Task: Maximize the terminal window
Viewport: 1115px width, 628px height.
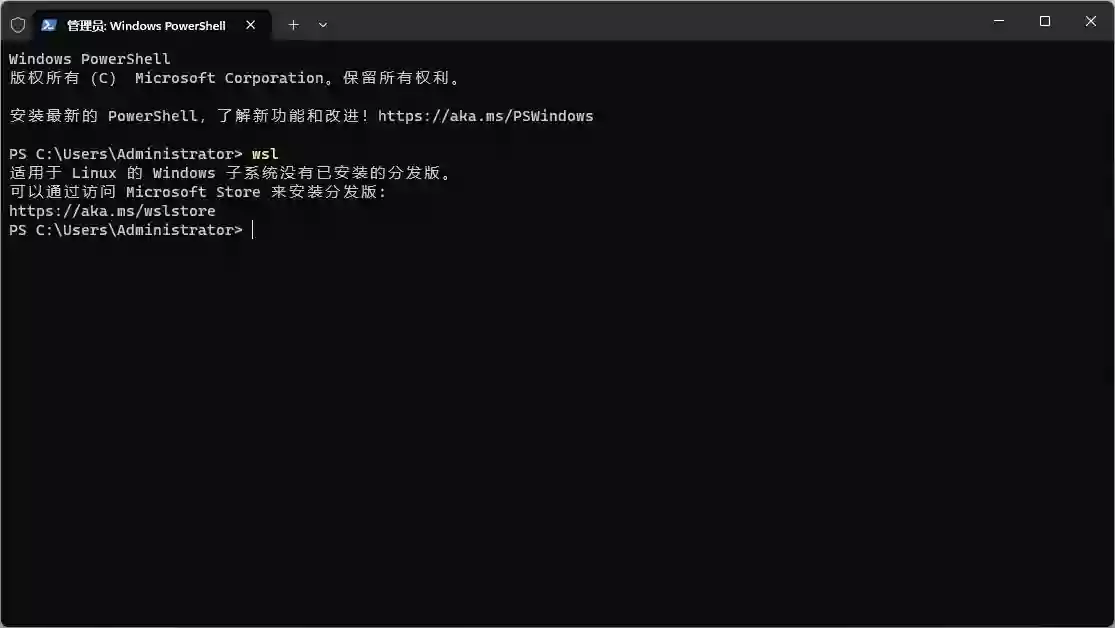Action: [1045, 21]
